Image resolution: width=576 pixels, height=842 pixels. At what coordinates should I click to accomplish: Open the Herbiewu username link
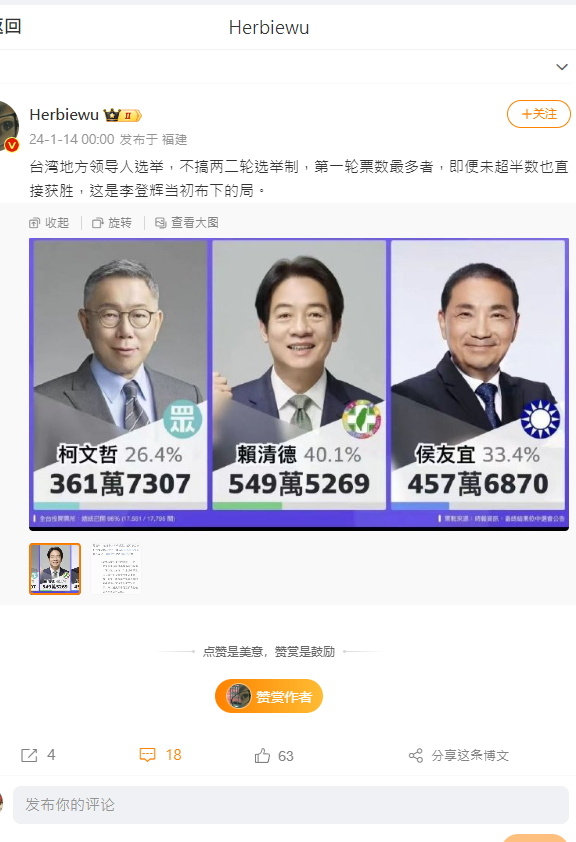tap(64, 114)
